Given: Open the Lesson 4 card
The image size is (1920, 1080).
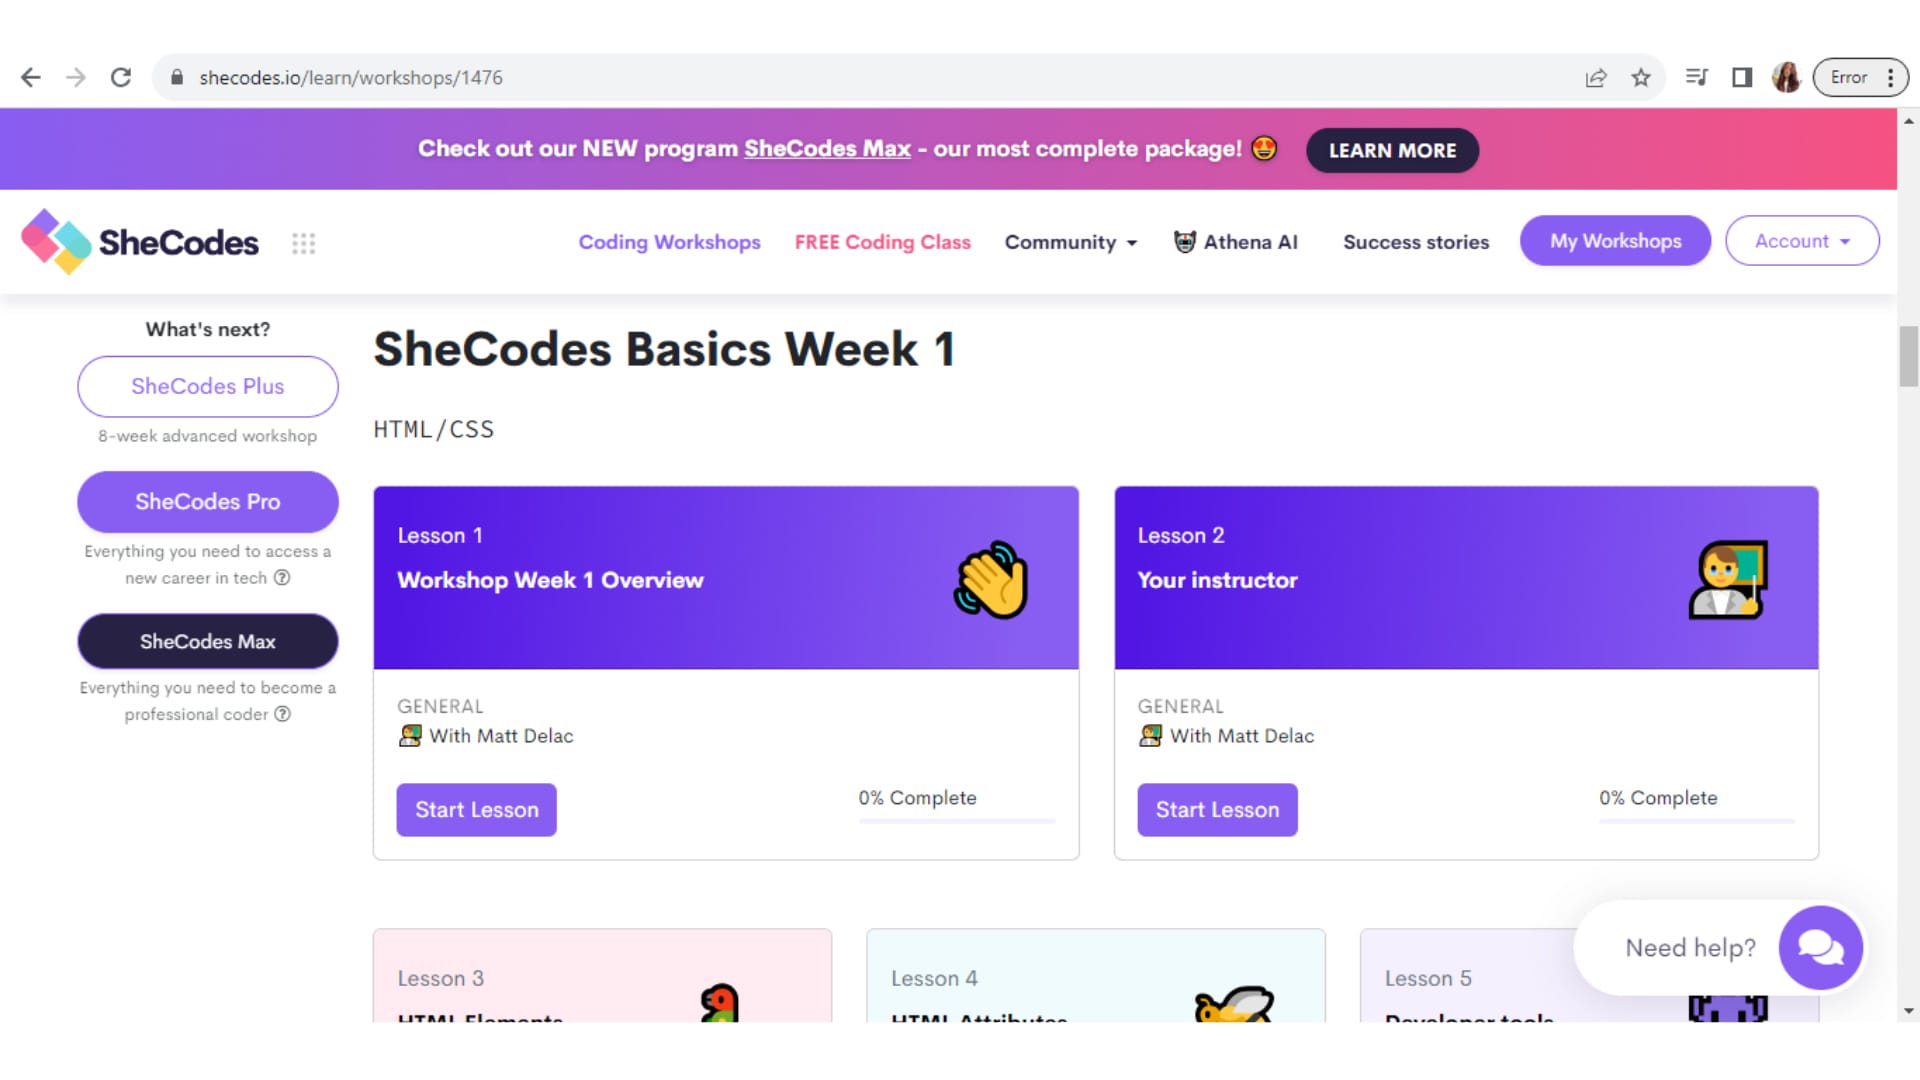Looking at the screenshot, I should pyautogui.click(x=1095, y=976).
